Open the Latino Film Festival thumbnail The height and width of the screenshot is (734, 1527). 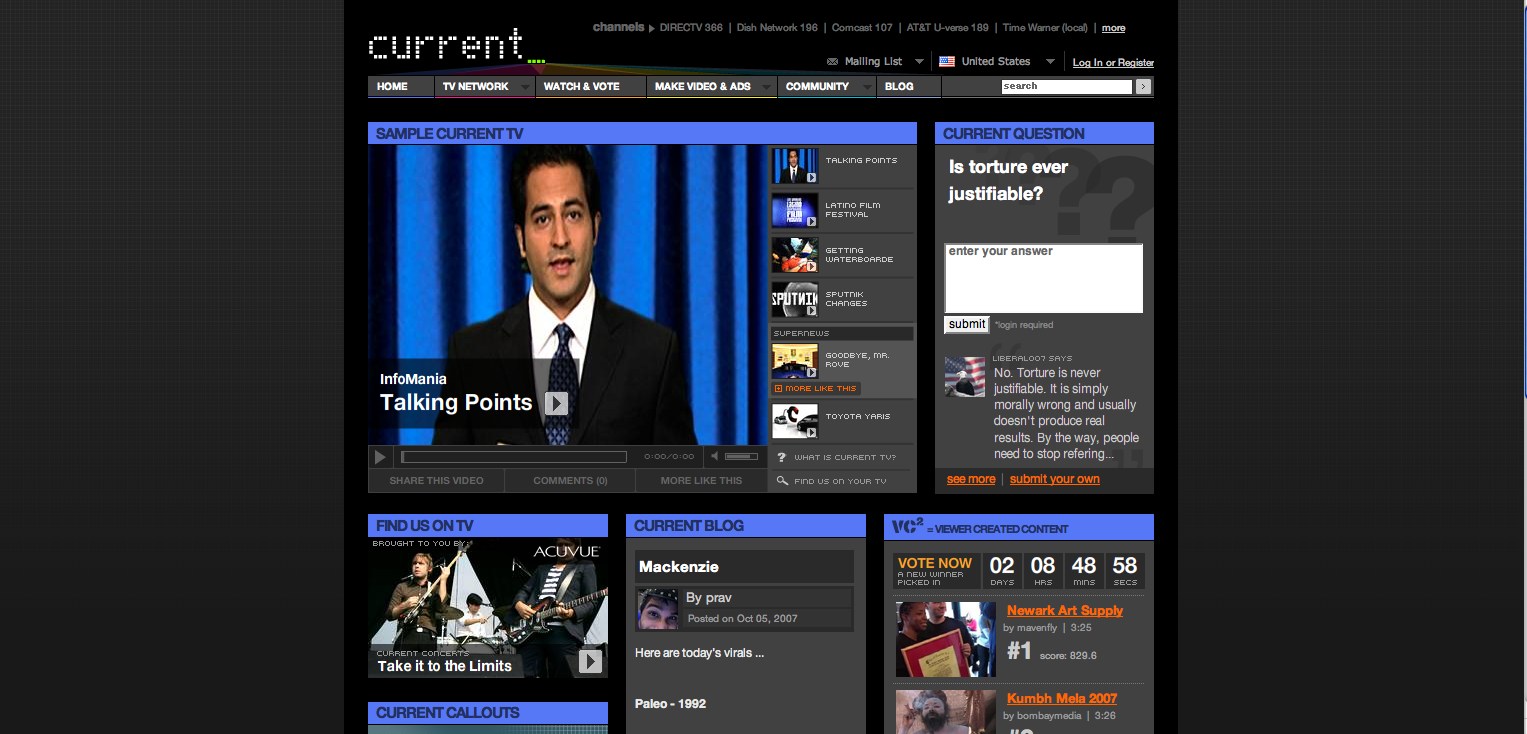[795, 210]
